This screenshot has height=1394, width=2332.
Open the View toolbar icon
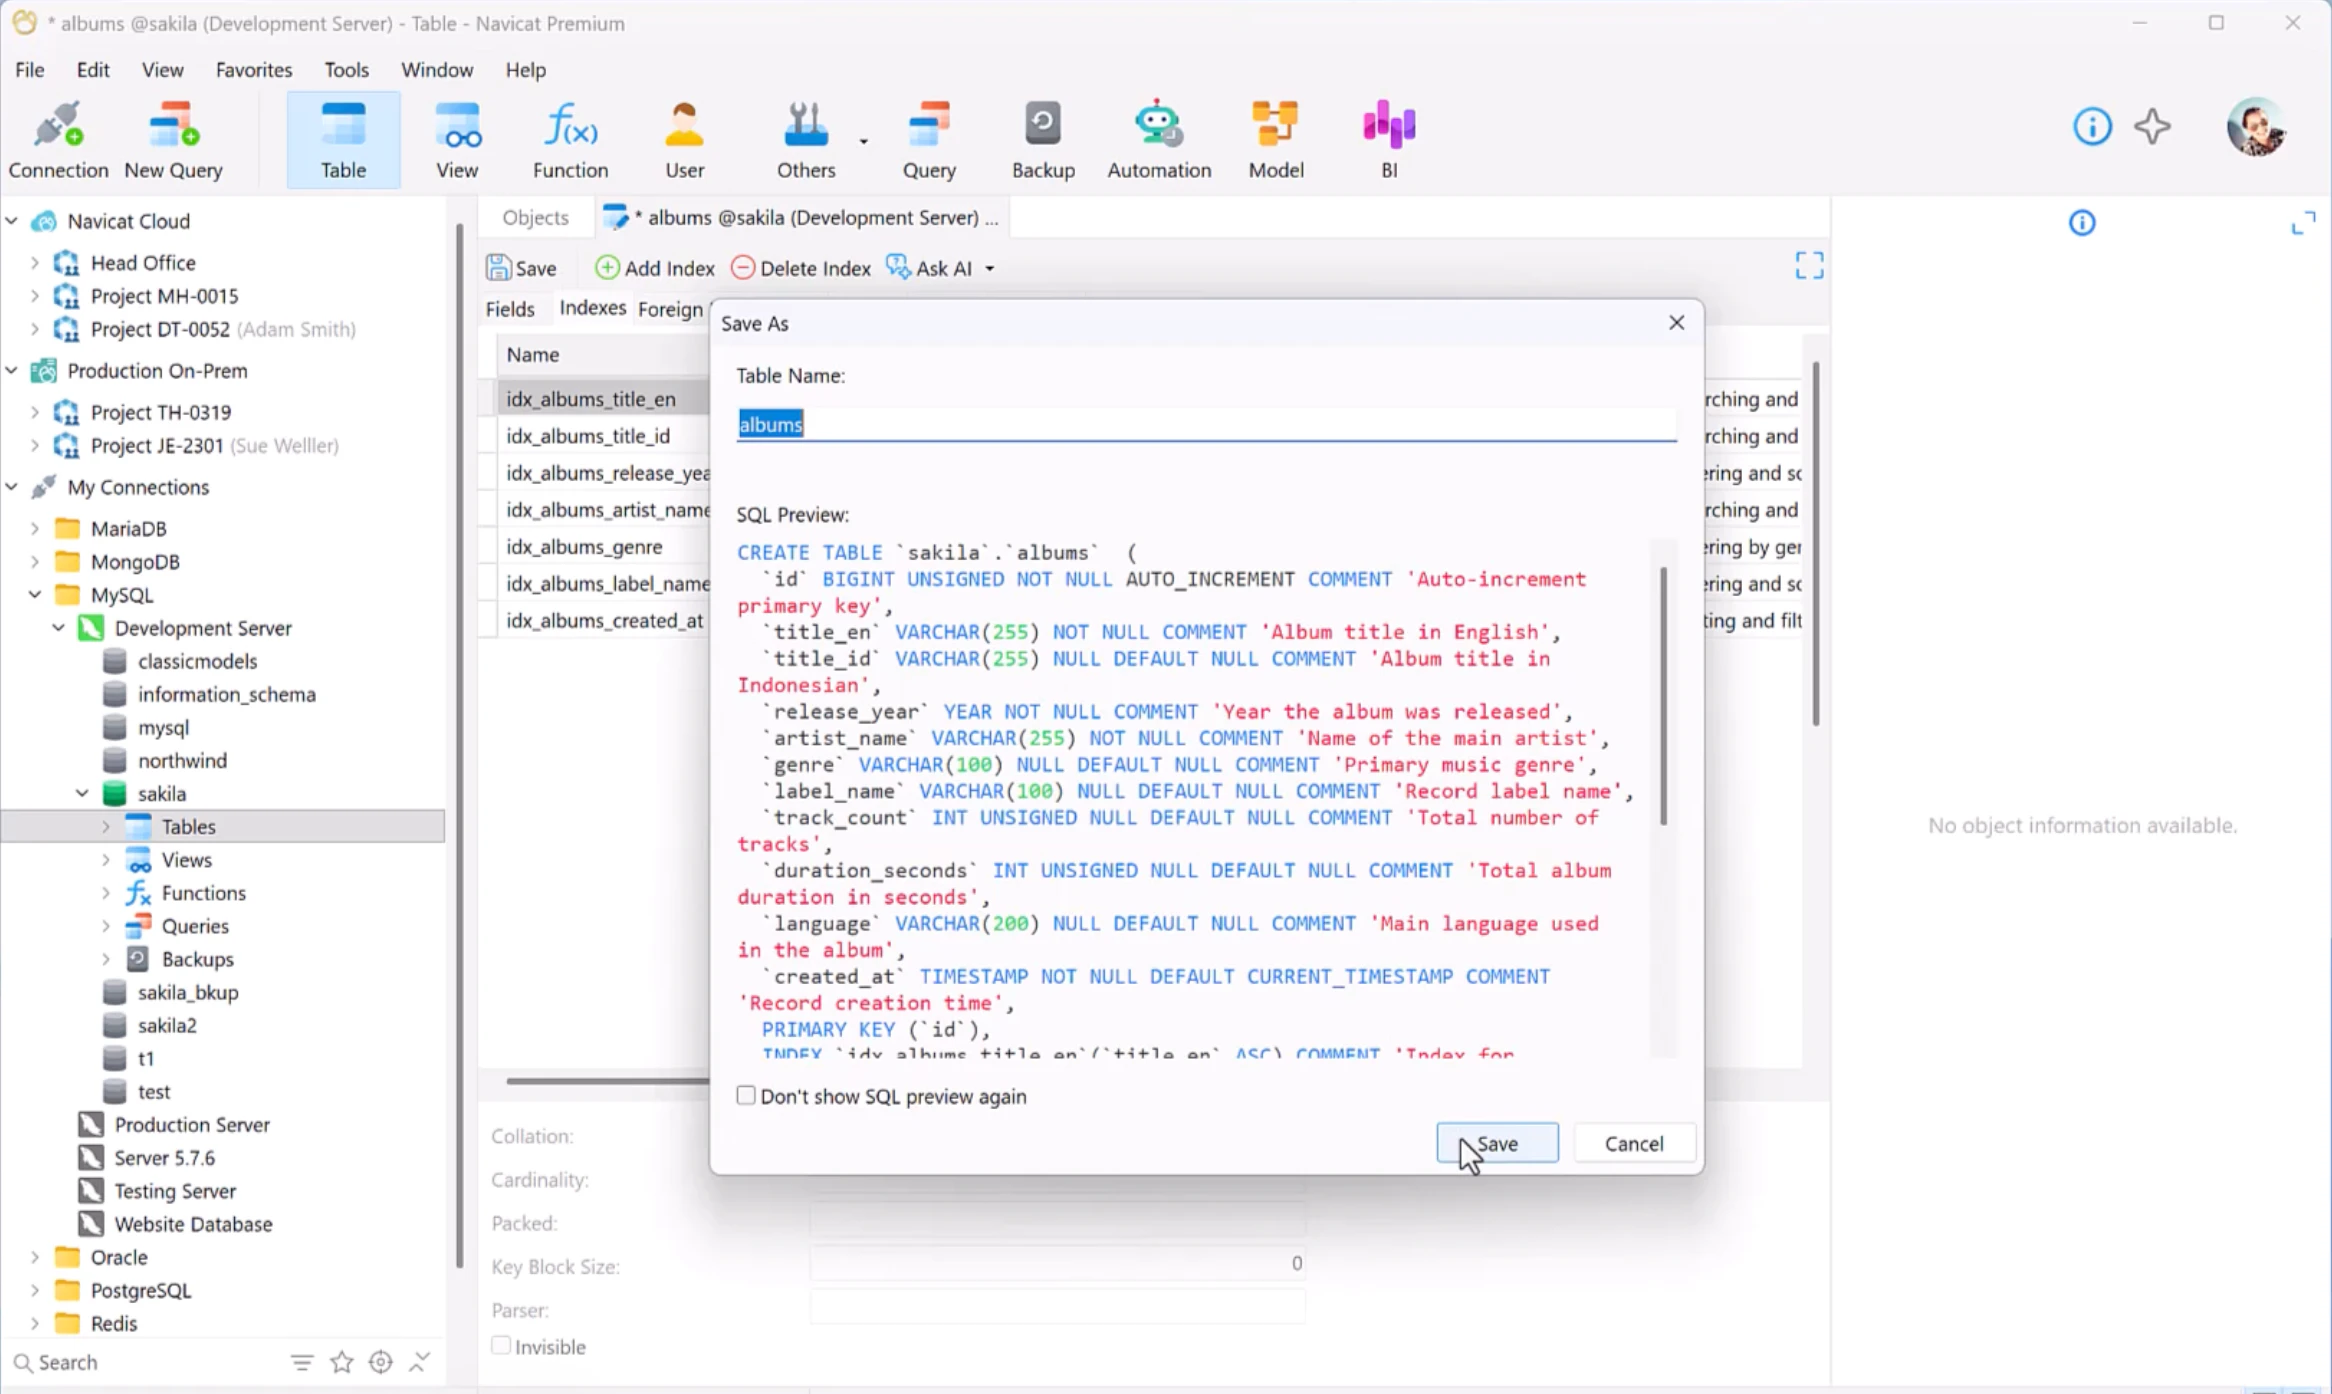457,140
